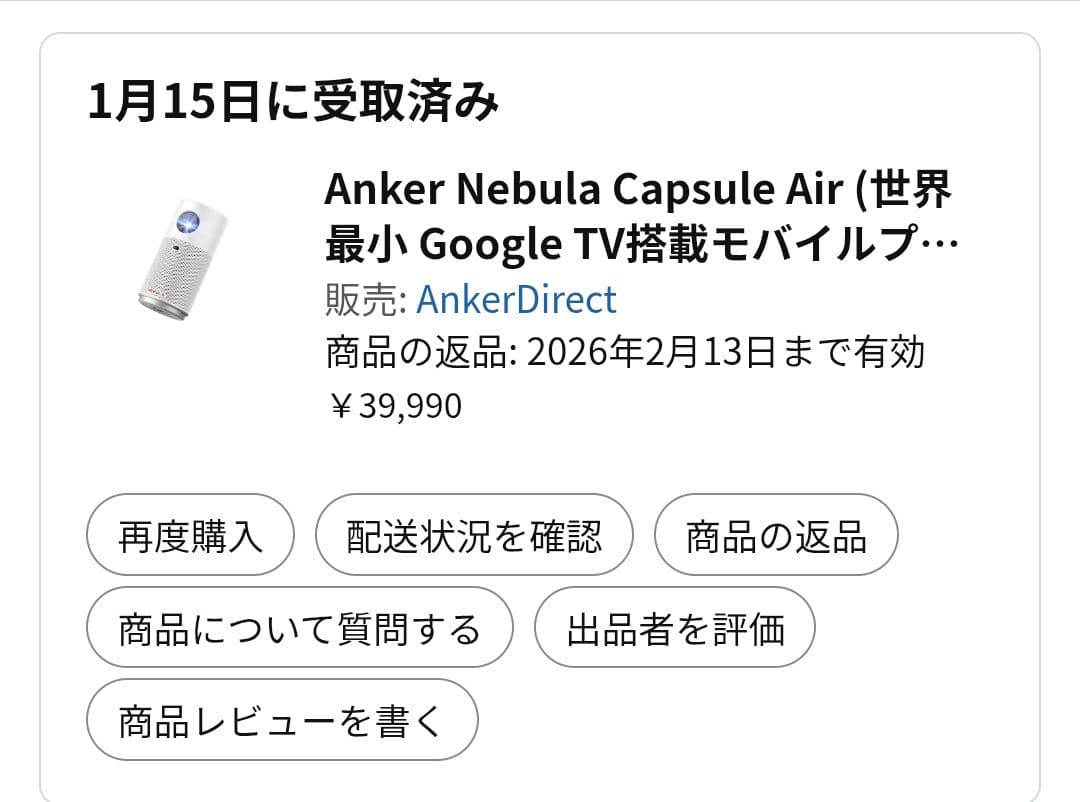Click the 再度購入 button to buy again
The image size is (1080, 802).
coord(189,535)
